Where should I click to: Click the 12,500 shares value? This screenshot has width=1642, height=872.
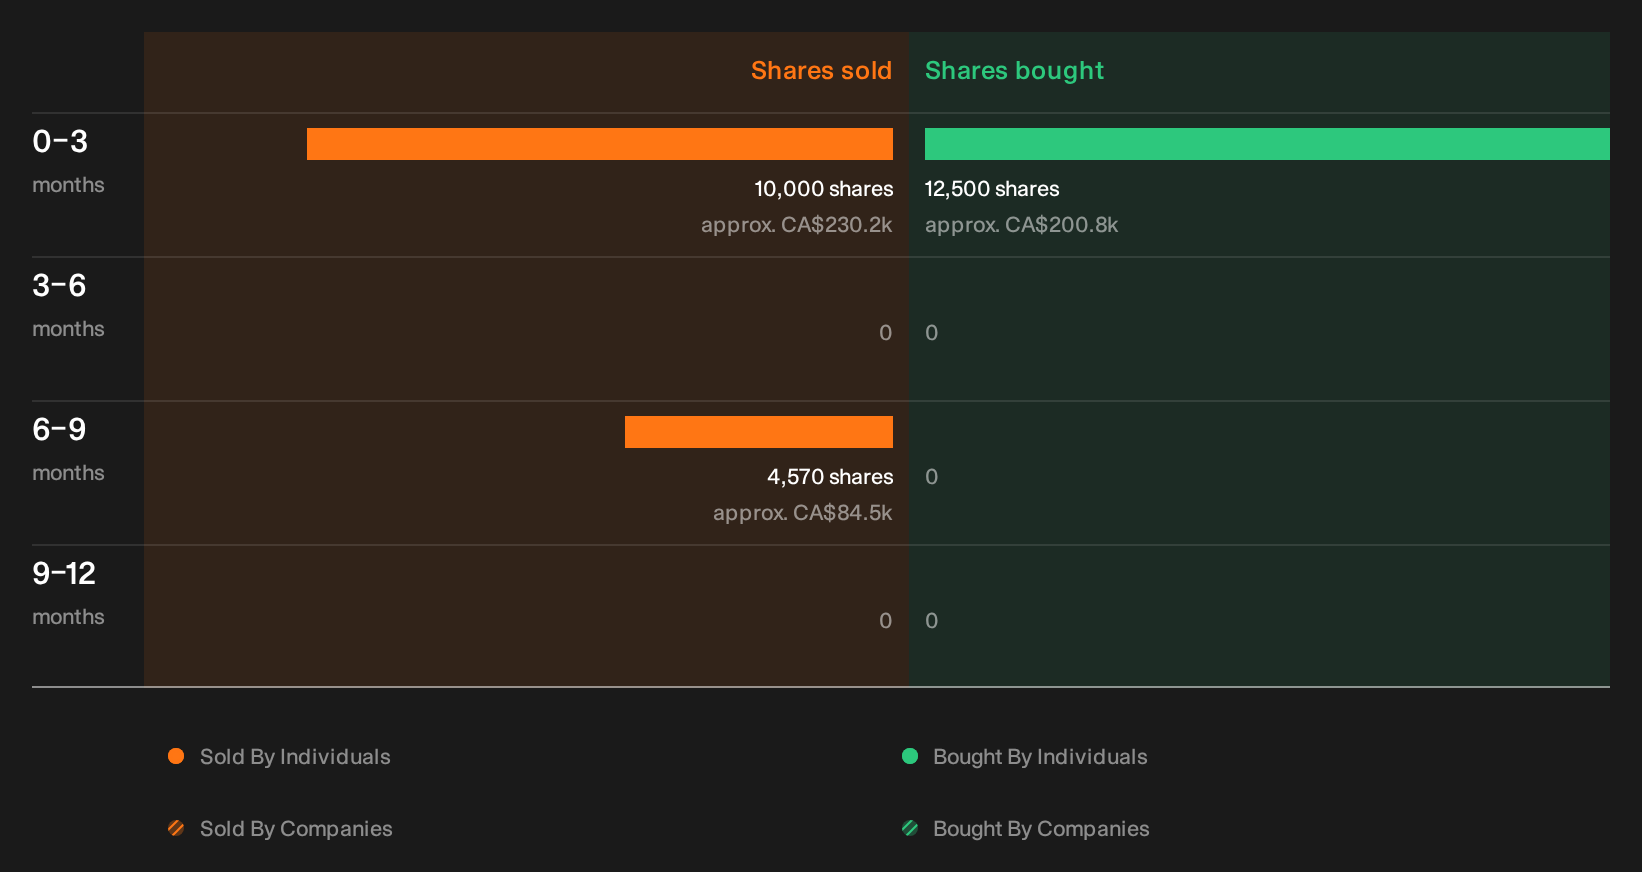(992, 189)
